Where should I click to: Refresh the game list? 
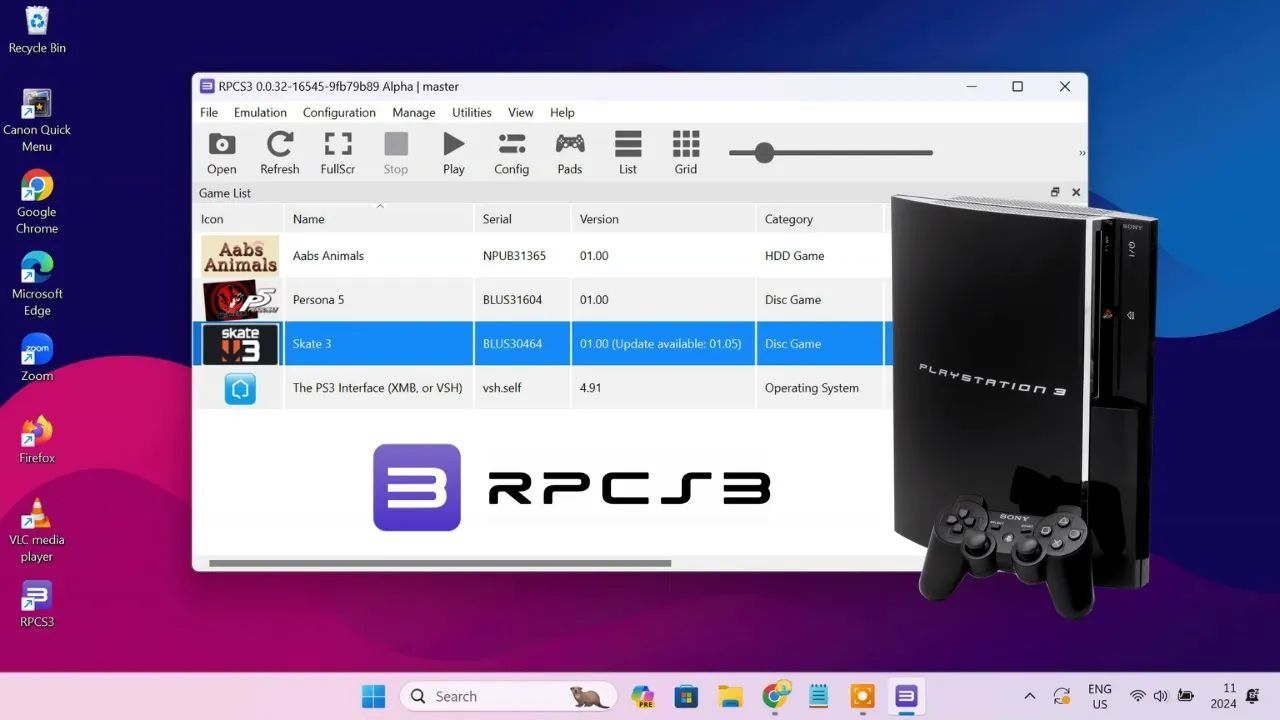(280, 153)
